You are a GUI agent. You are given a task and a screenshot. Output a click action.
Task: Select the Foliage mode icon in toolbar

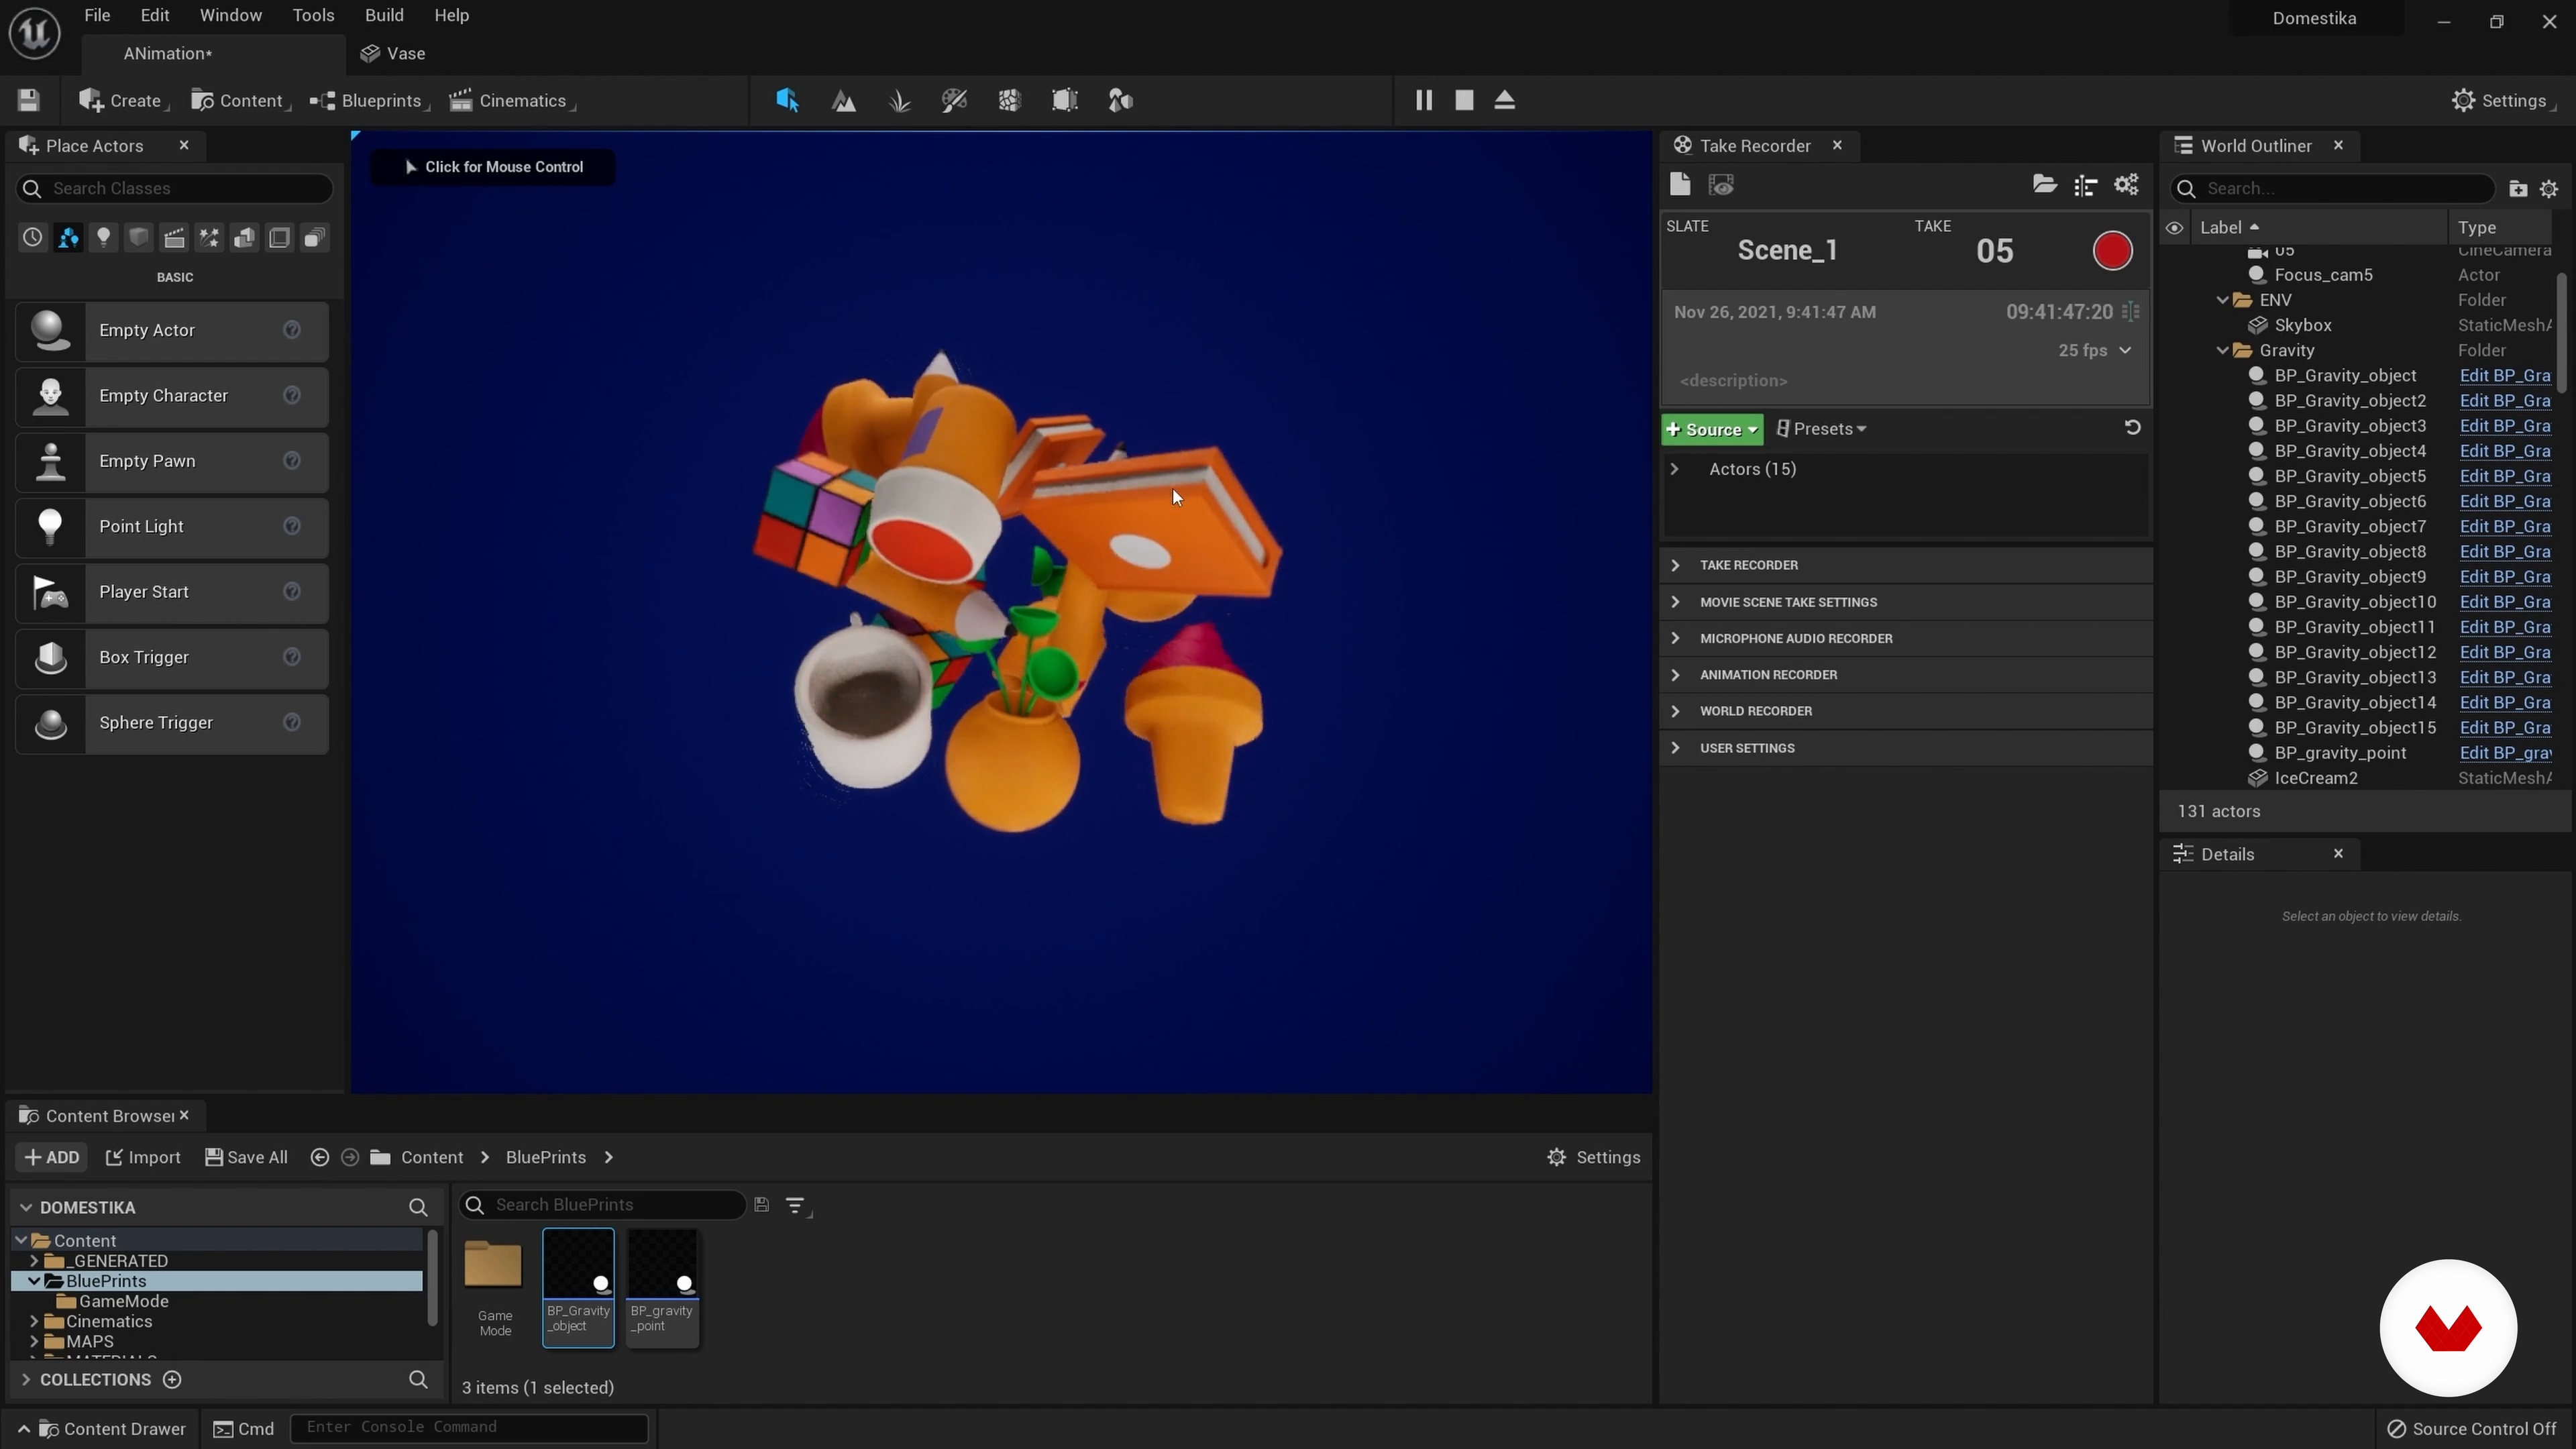[x=899, y=101]
